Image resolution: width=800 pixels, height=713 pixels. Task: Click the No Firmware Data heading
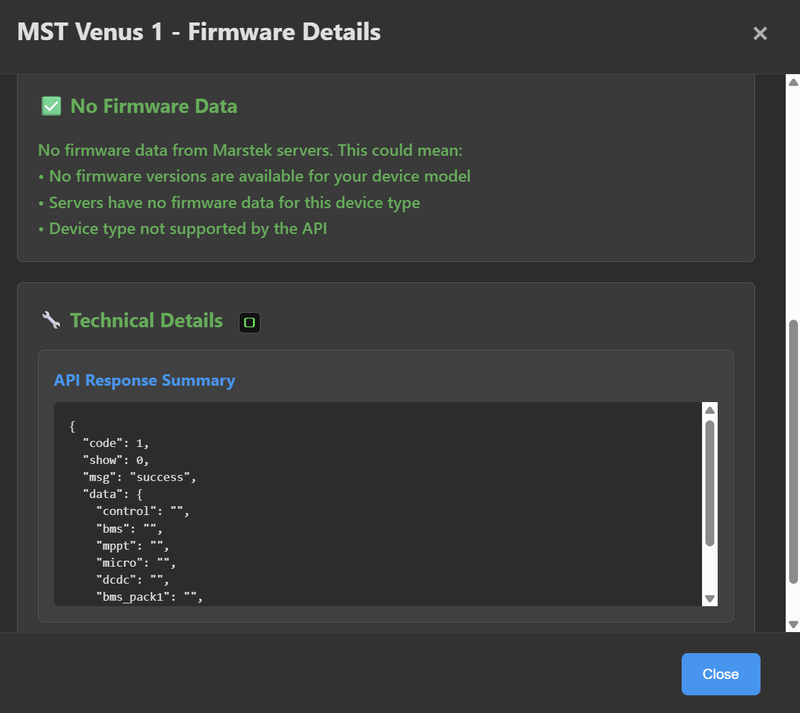(x=153, y=106)
